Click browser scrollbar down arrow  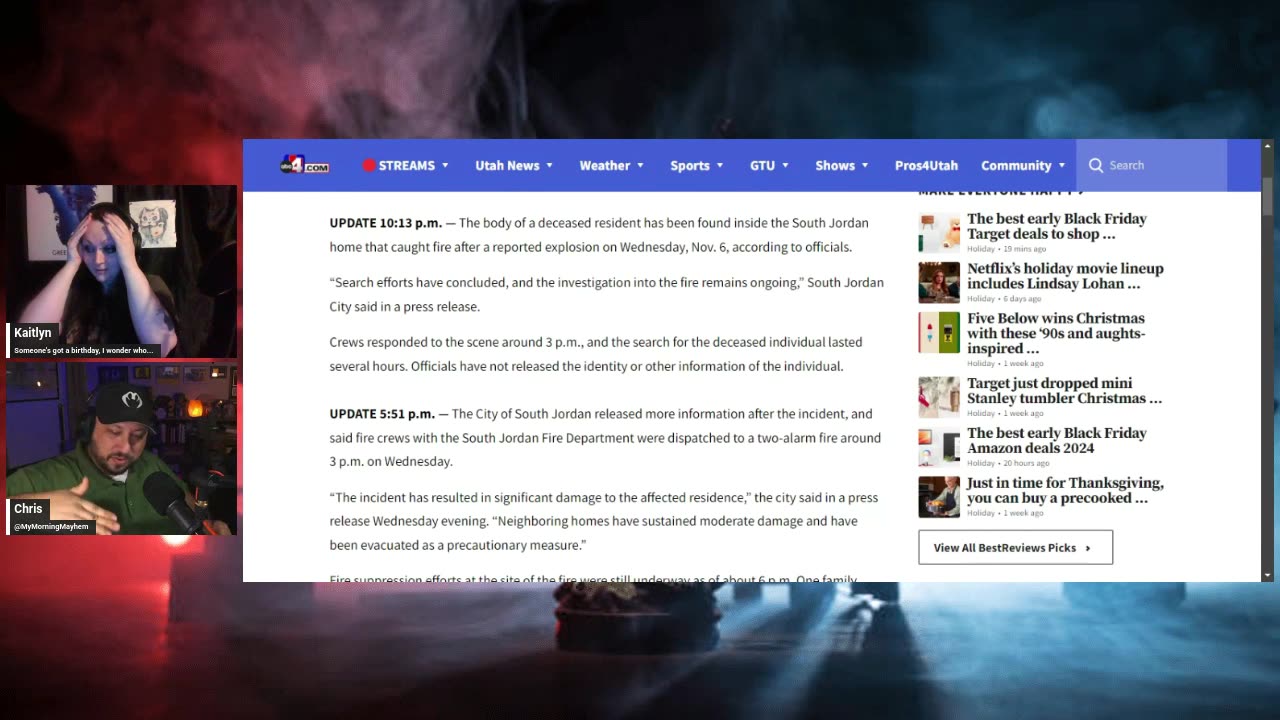(1268, 575)
